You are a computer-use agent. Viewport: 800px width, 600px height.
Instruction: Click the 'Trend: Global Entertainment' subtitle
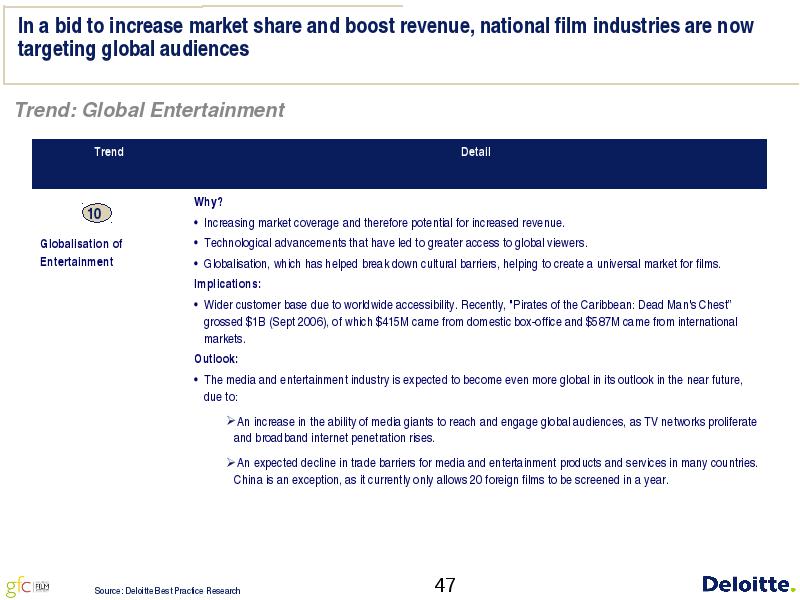149,110
